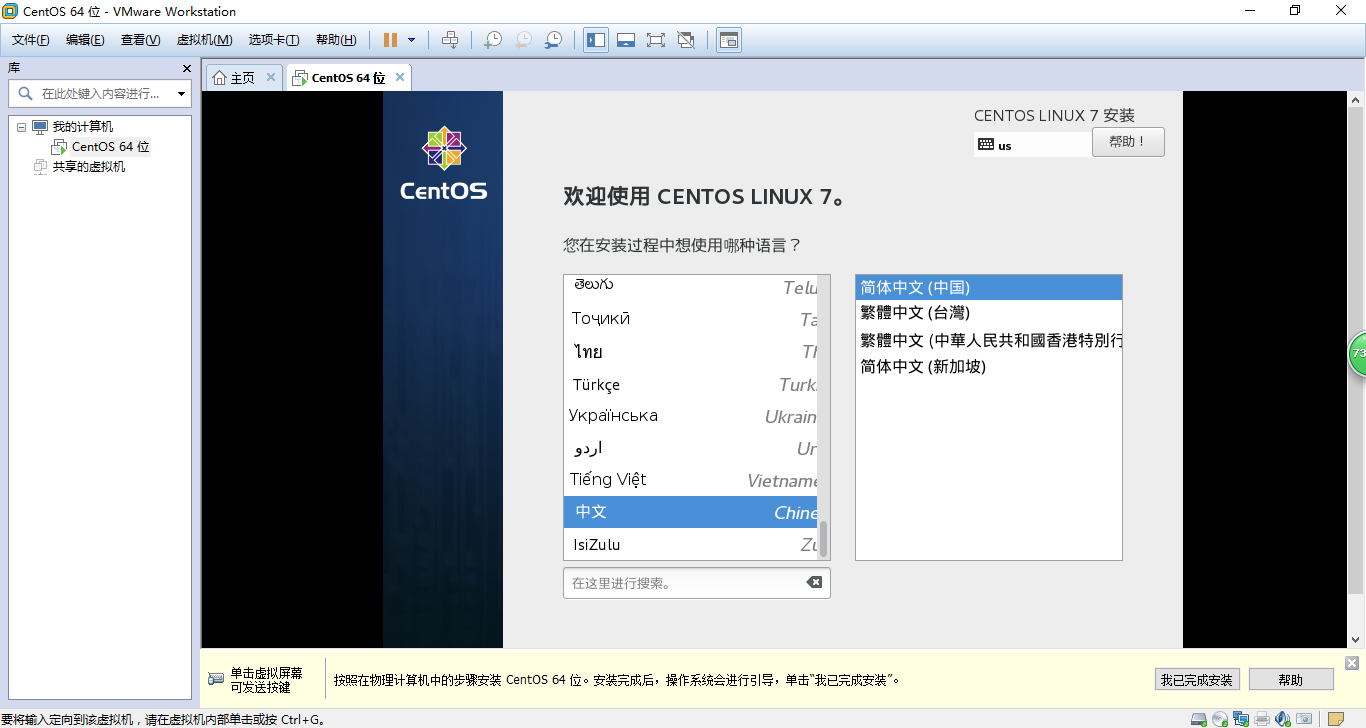Viewport: 1366px width, 728px height.
Task: Open the 帮助(H) menu
Action: [x=336, y=40]
